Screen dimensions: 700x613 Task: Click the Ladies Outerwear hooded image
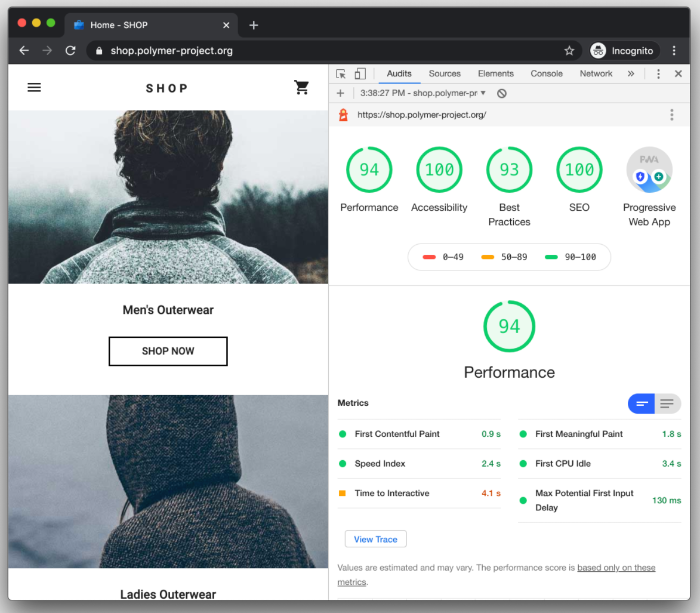pos(168,481)
